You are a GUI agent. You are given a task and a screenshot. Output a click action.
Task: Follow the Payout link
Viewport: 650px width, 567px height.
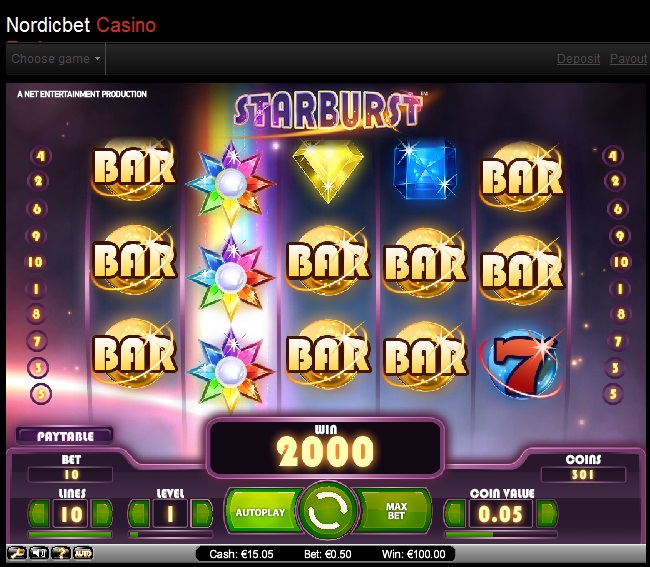click(x=628, y=59)
